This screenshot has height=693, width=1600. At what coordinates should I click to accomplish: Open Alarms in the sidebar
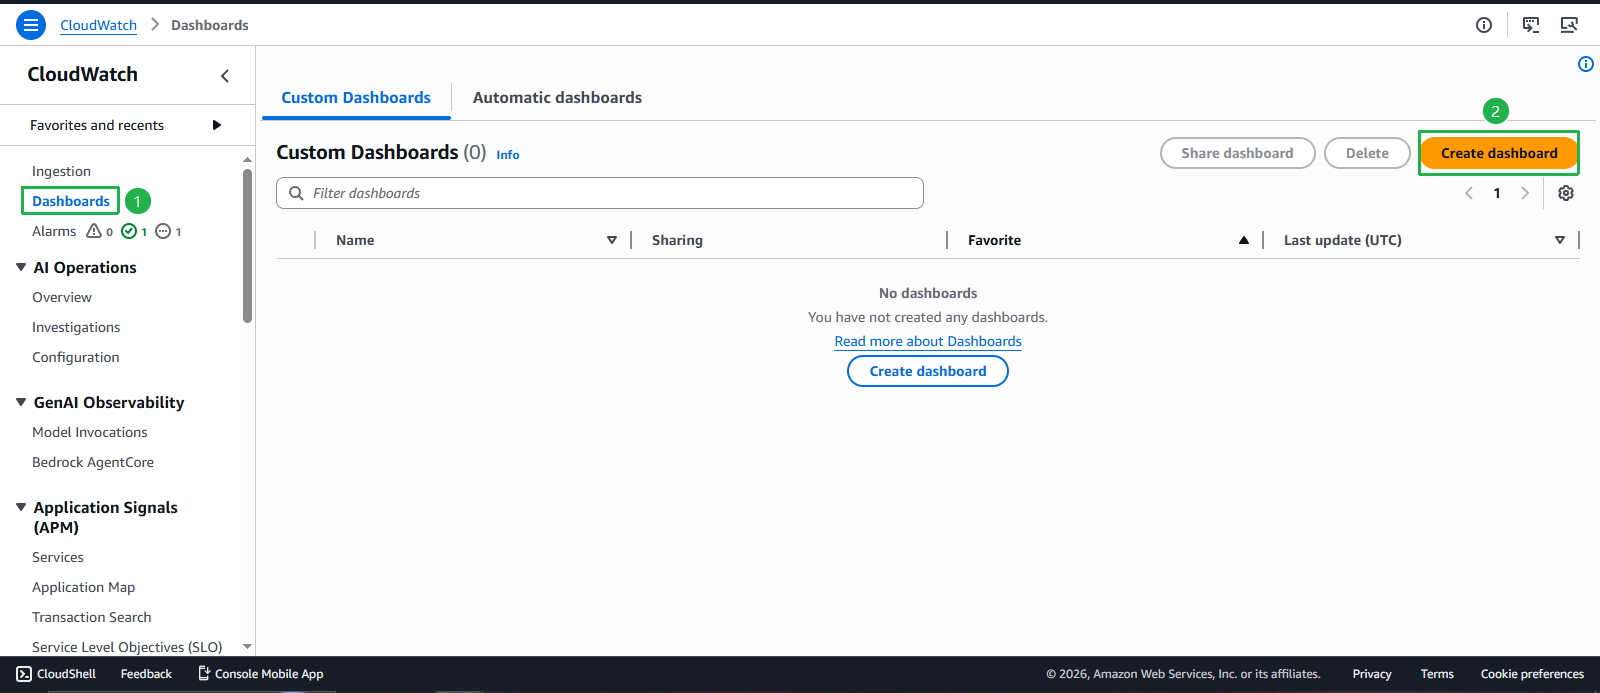(x=54, y=231)
